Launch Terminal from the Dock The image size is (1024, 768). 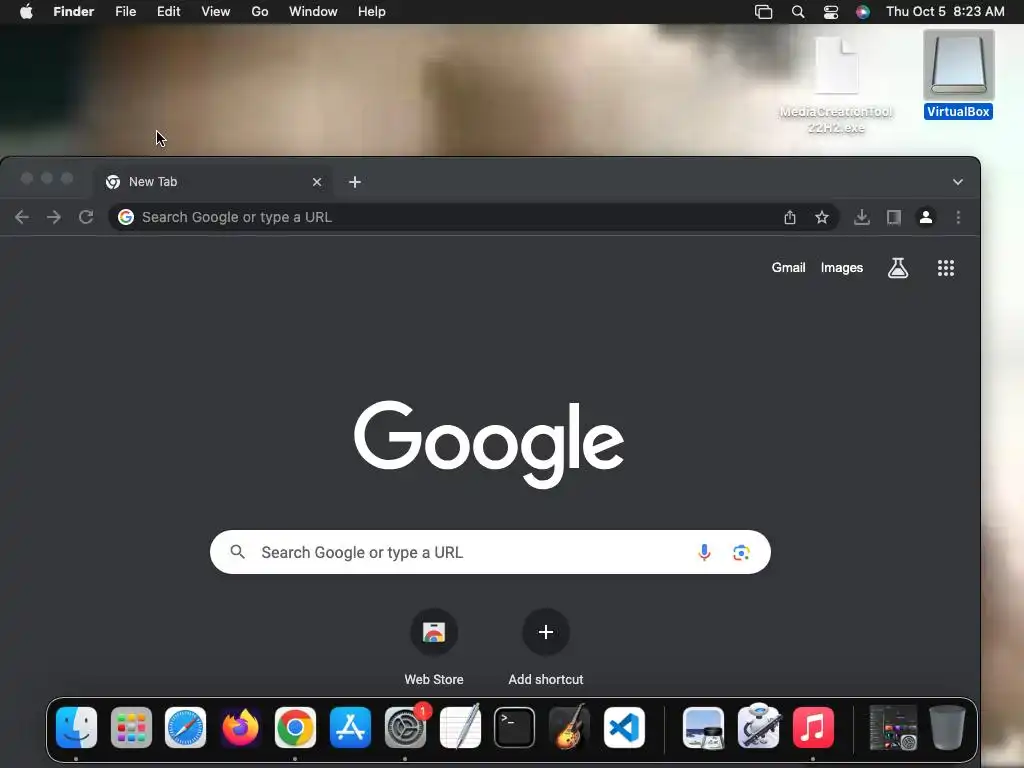coord(515,728)
